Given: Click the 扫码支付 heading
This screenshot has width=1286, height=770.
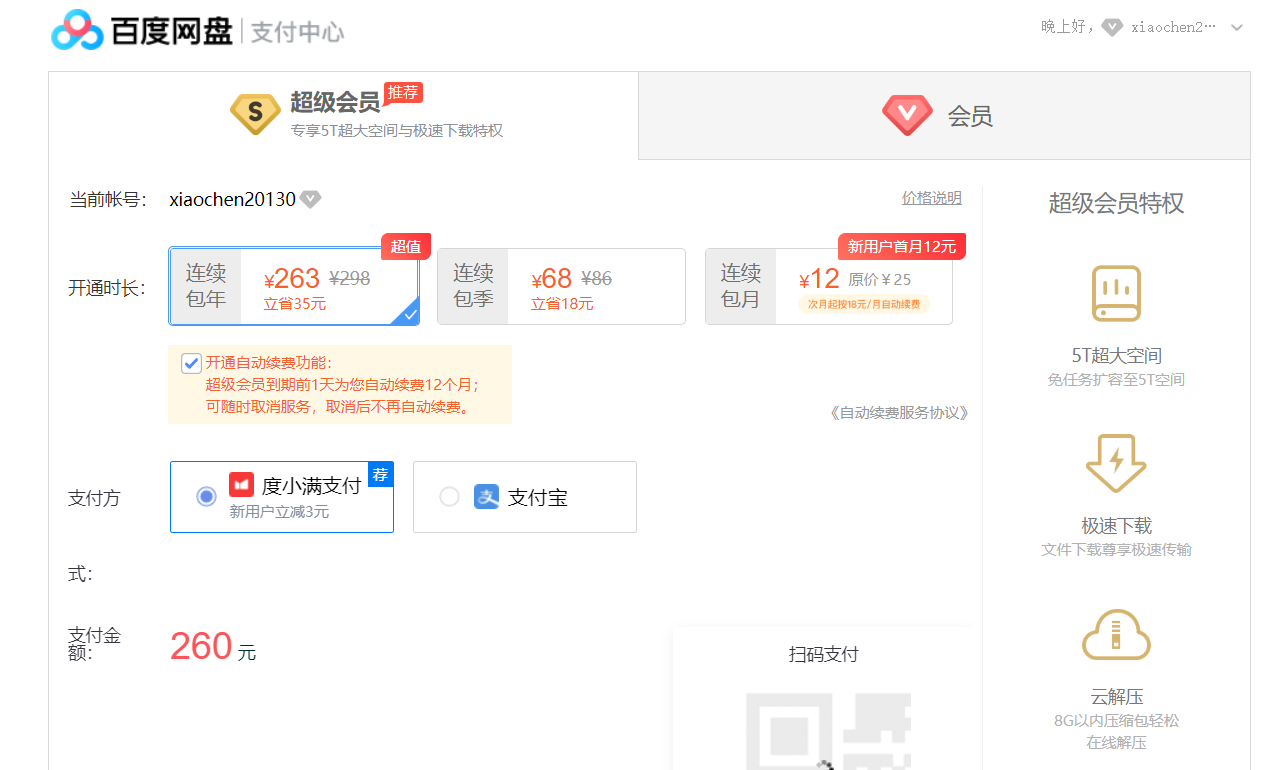Looking at the screenshot, I should (x=824, y=655).
